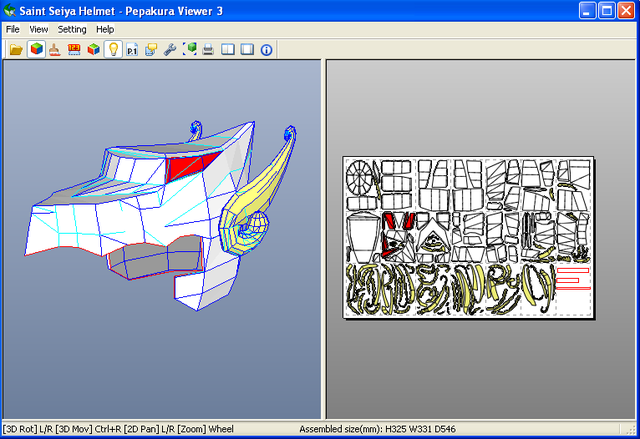Open the View menu
This screenshot has width=640, height=439.
39,29
